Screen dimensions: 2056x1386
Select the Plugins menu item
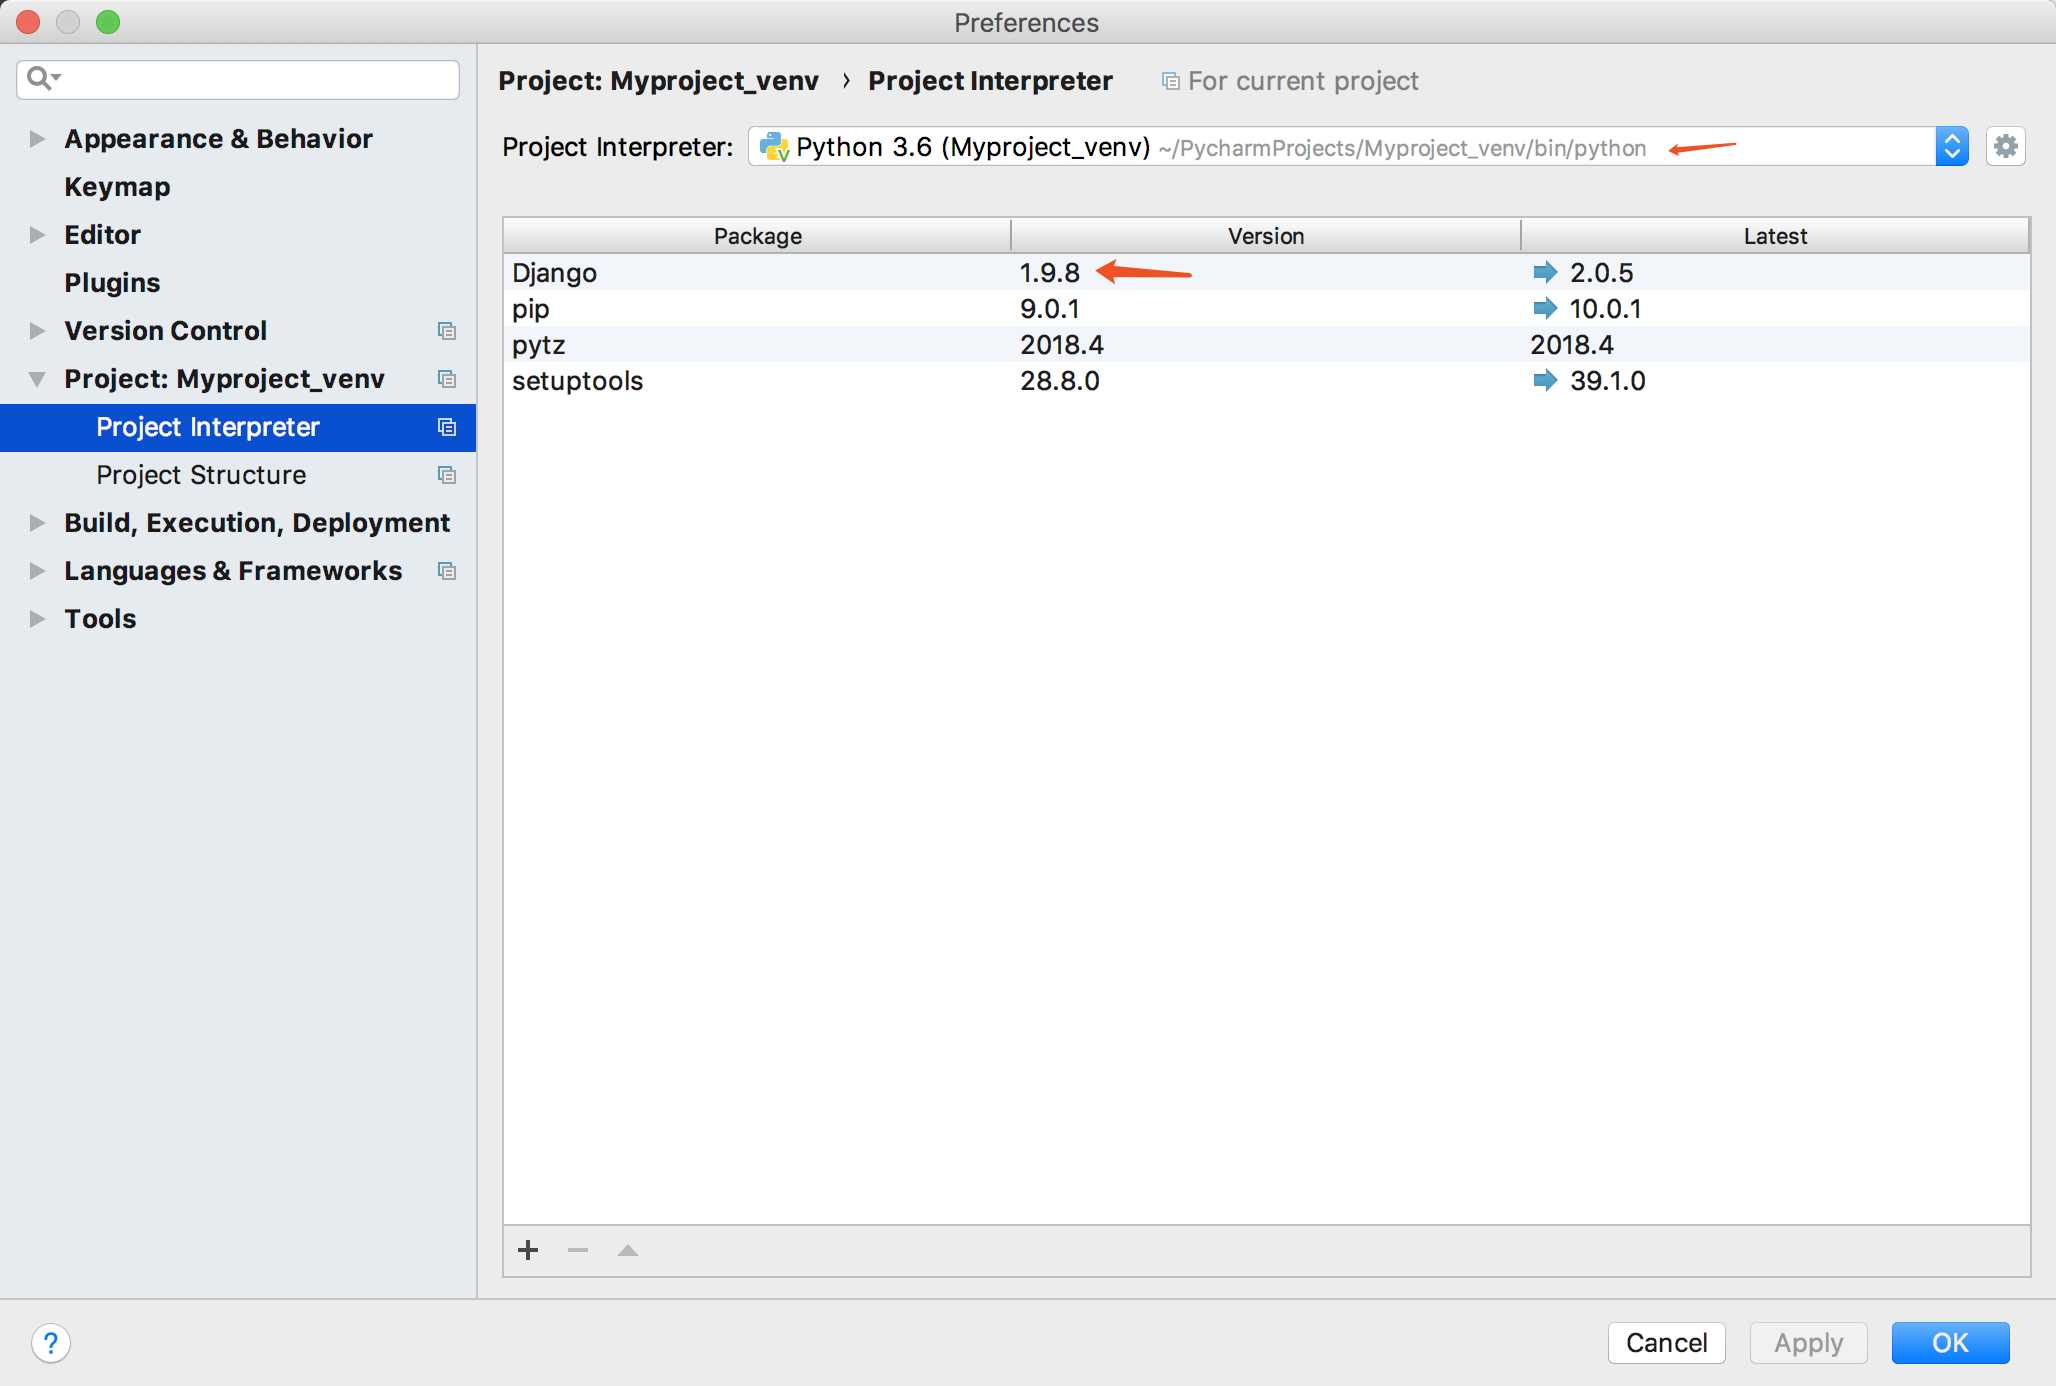tap(110, 280)
